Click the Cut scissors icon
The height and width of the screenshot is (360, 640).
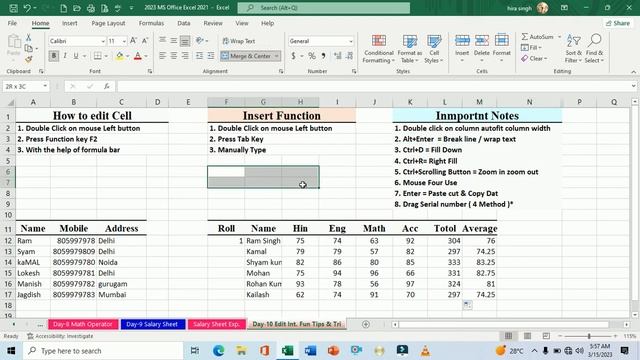(29, 38)
